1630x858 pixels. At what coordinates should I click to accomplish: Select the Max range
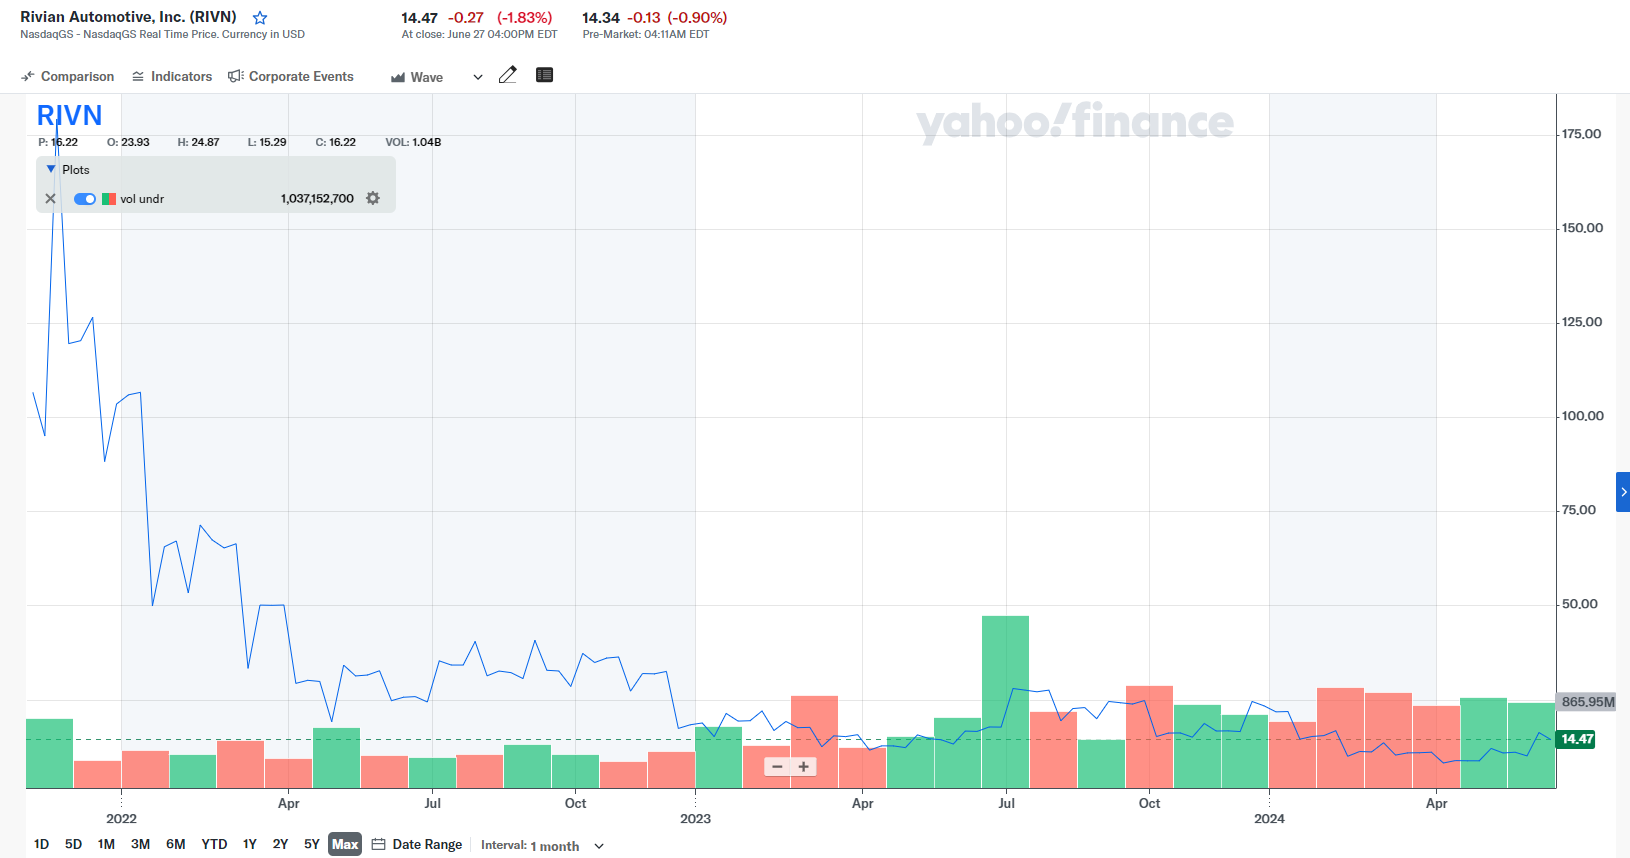pos(345,844)
